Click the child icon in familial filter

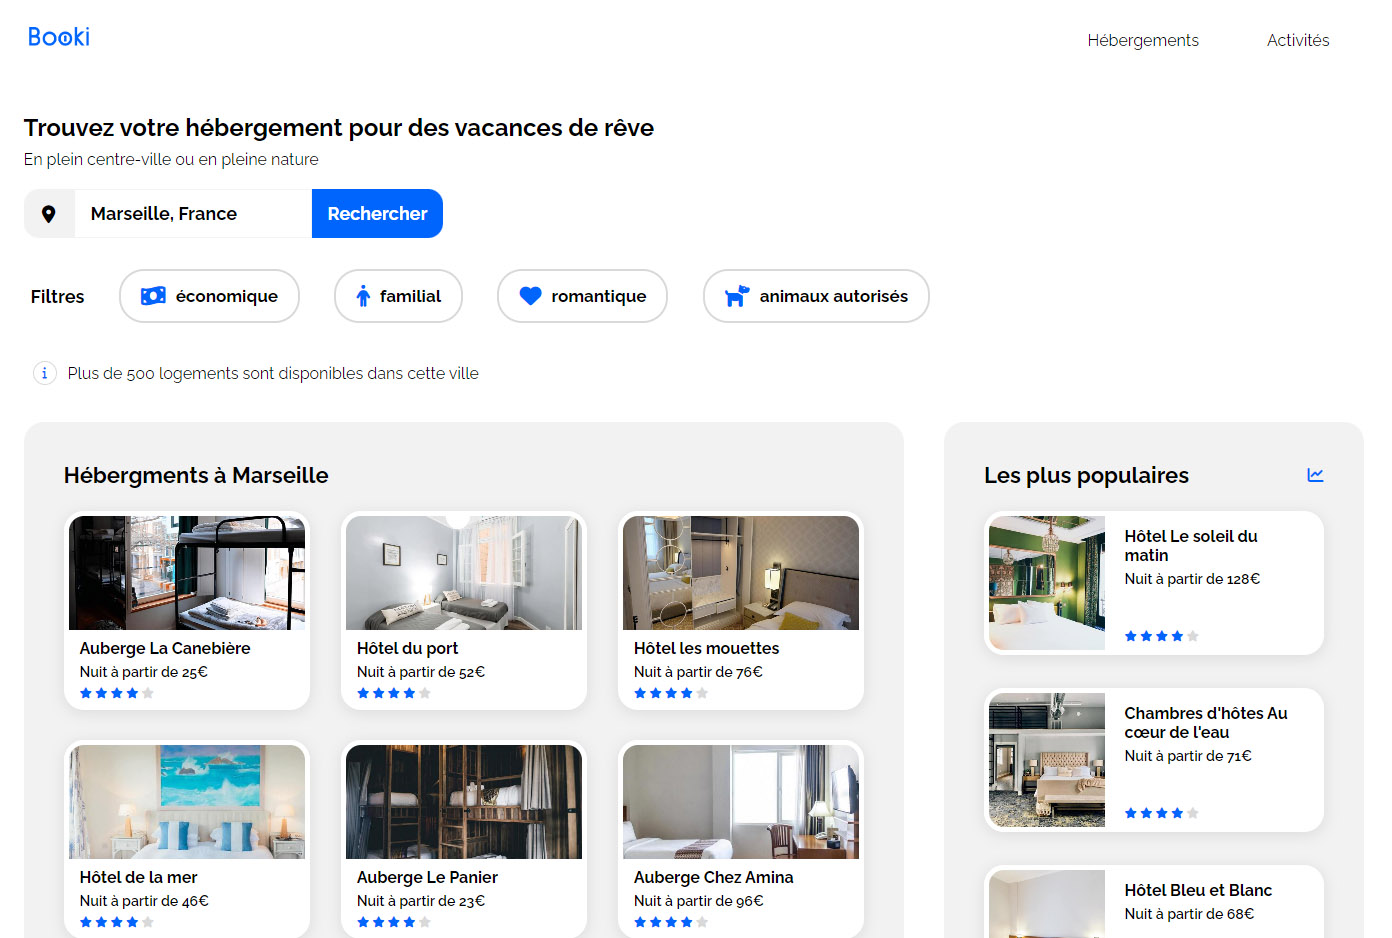click(x=363, y=296)
